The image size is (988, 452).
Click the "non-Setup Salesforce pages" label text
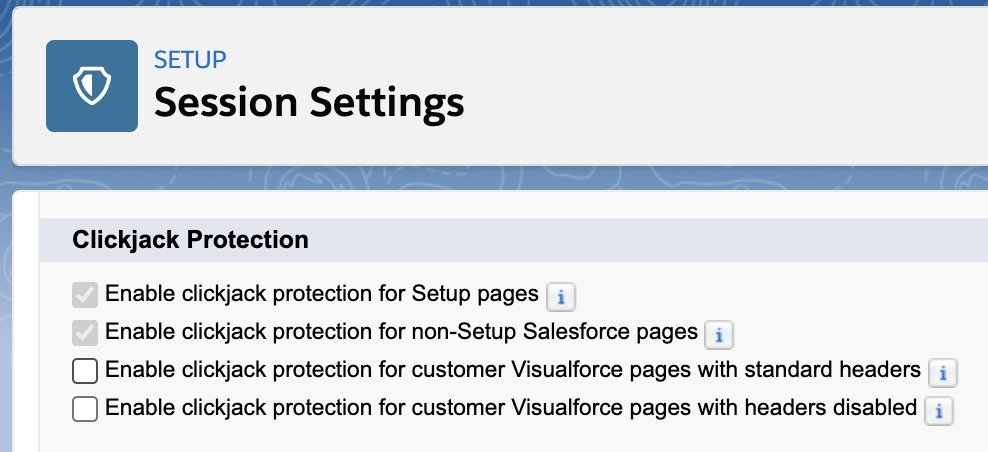(401, 332)
